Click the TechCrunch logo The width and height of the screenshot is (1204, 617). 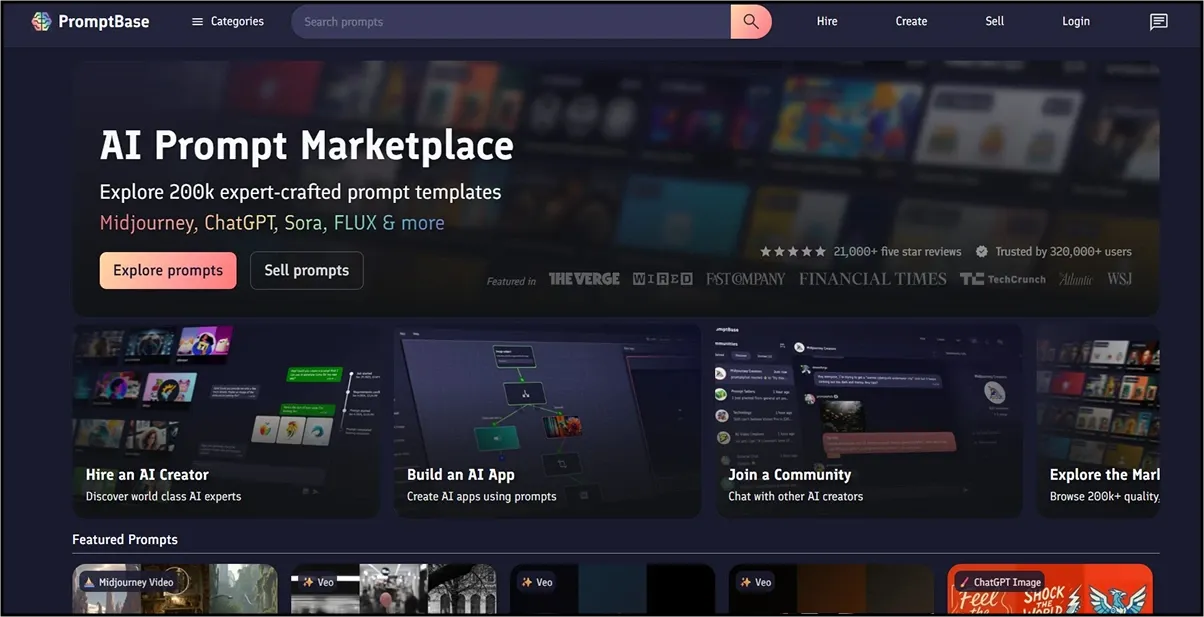pyautogui.click(x=1003, y=279)
